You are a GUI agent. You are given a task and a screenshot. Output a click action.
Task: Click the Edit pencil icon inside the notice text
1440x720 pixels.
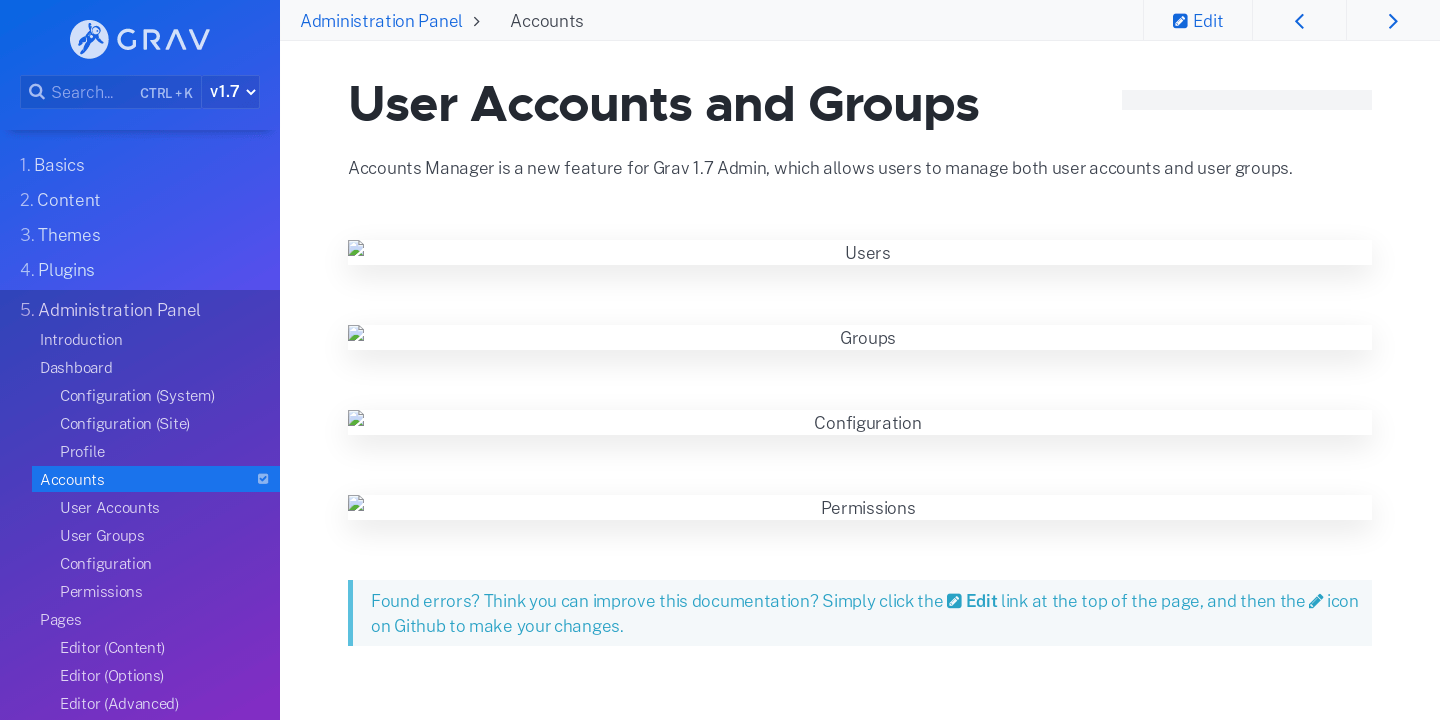tap(955, 600)
